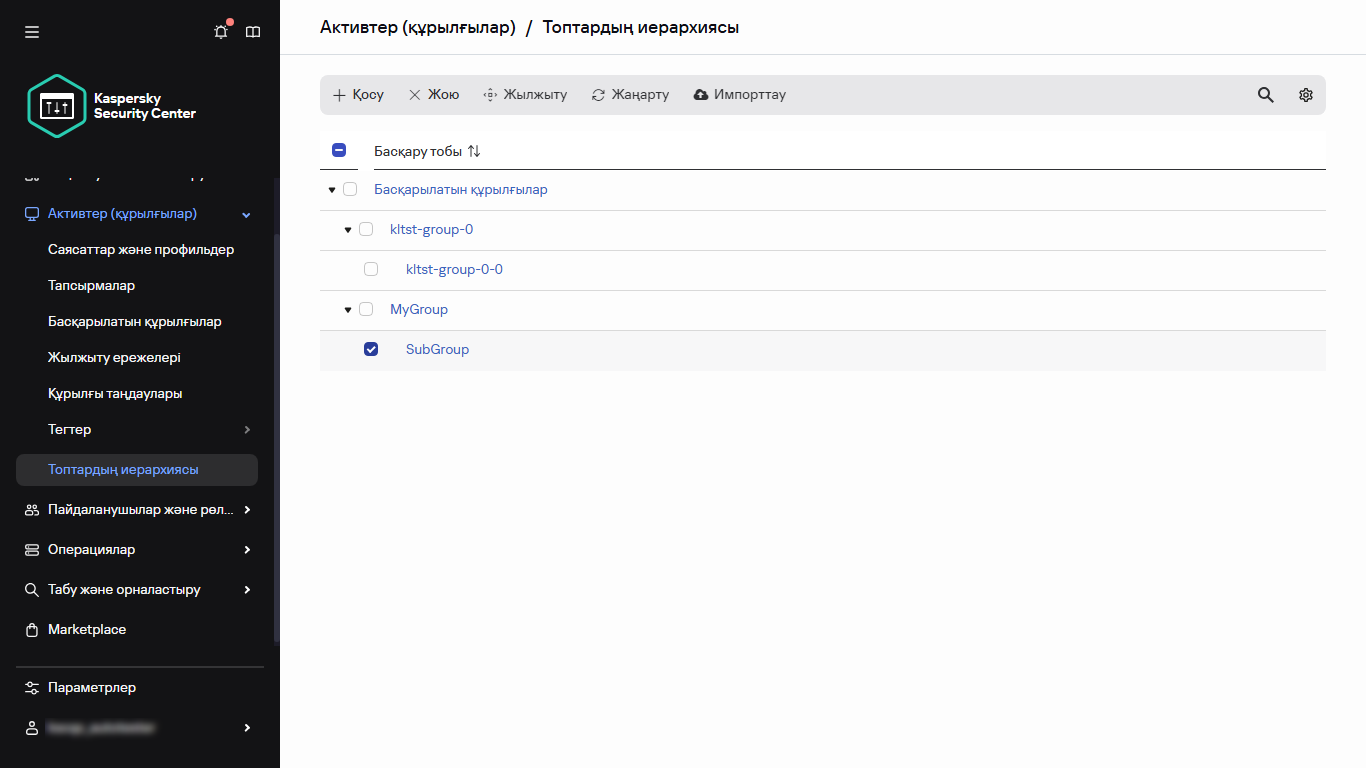Open the table settings gear icon
Screen dimensions: 1366x768
tap(1305, 94)
